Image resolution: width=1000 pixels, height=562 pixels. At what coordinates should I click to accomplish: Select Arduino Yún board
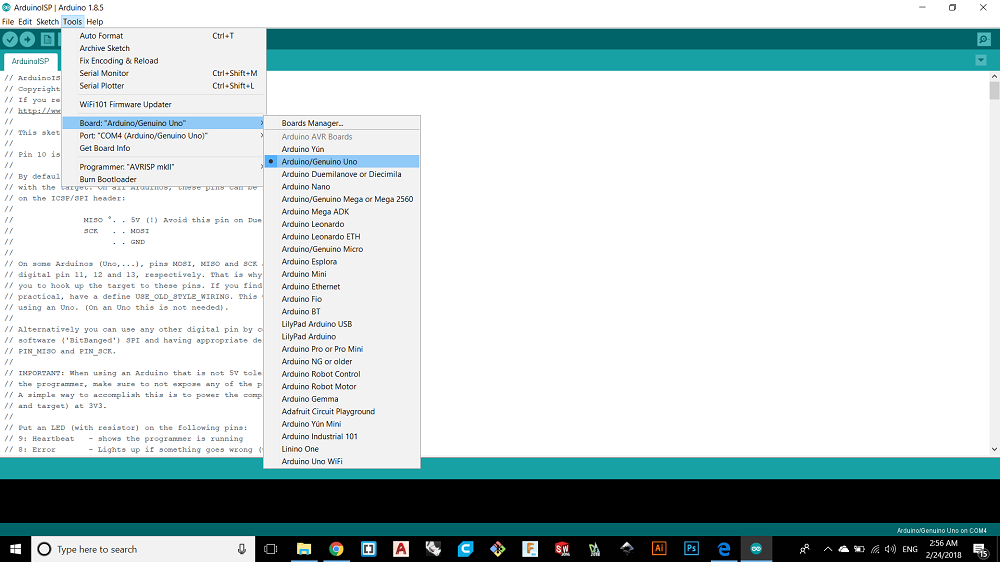(342, 149)
